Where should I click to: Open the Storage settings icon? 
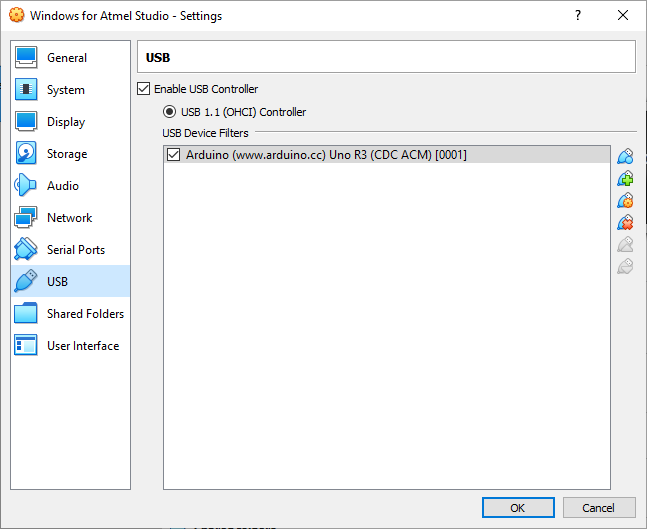tap(26, 153)
